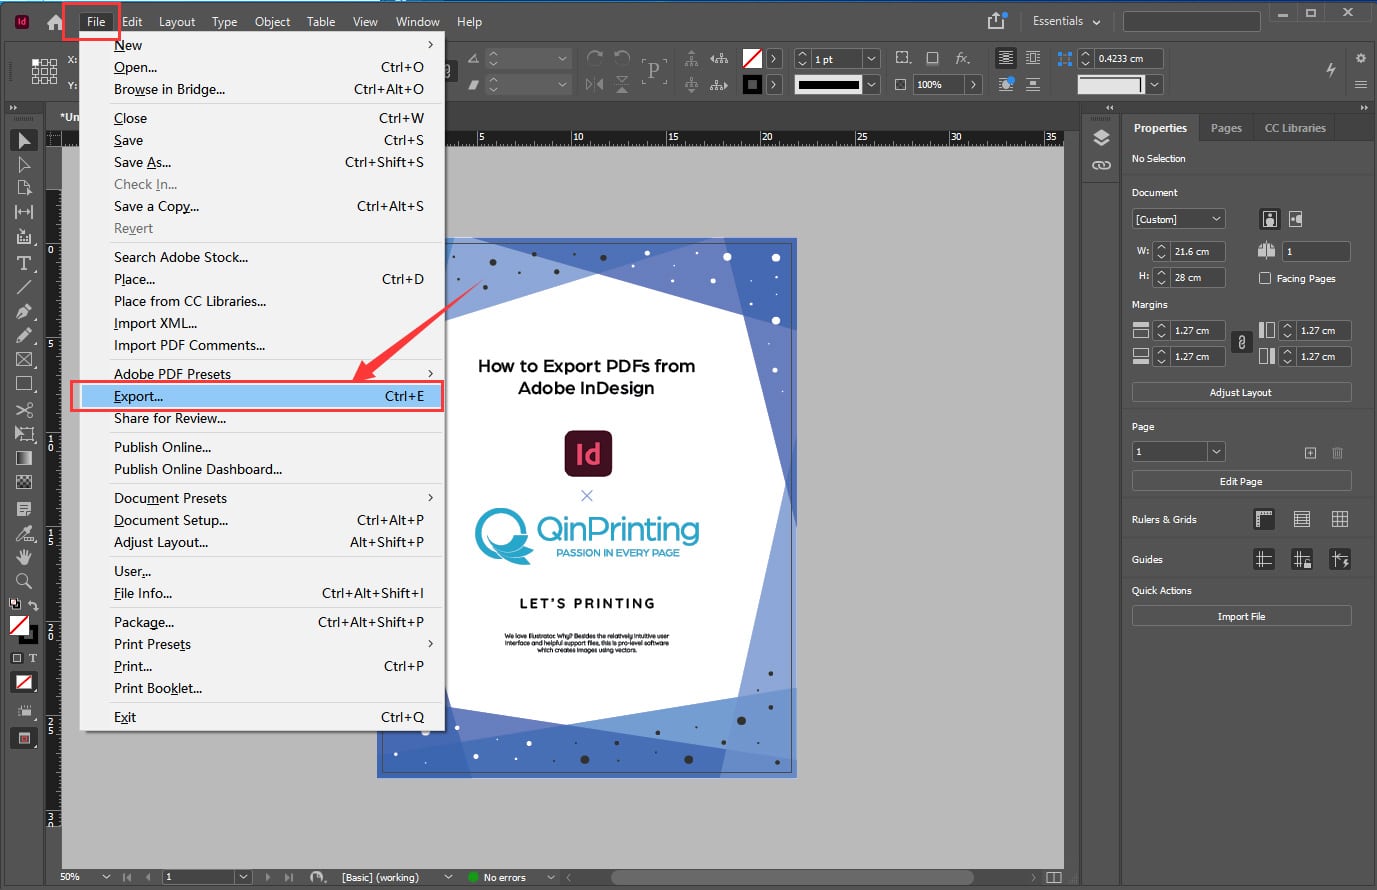Choose Package... from File menu
This screenshot has height=890, width=1377.
262,622
